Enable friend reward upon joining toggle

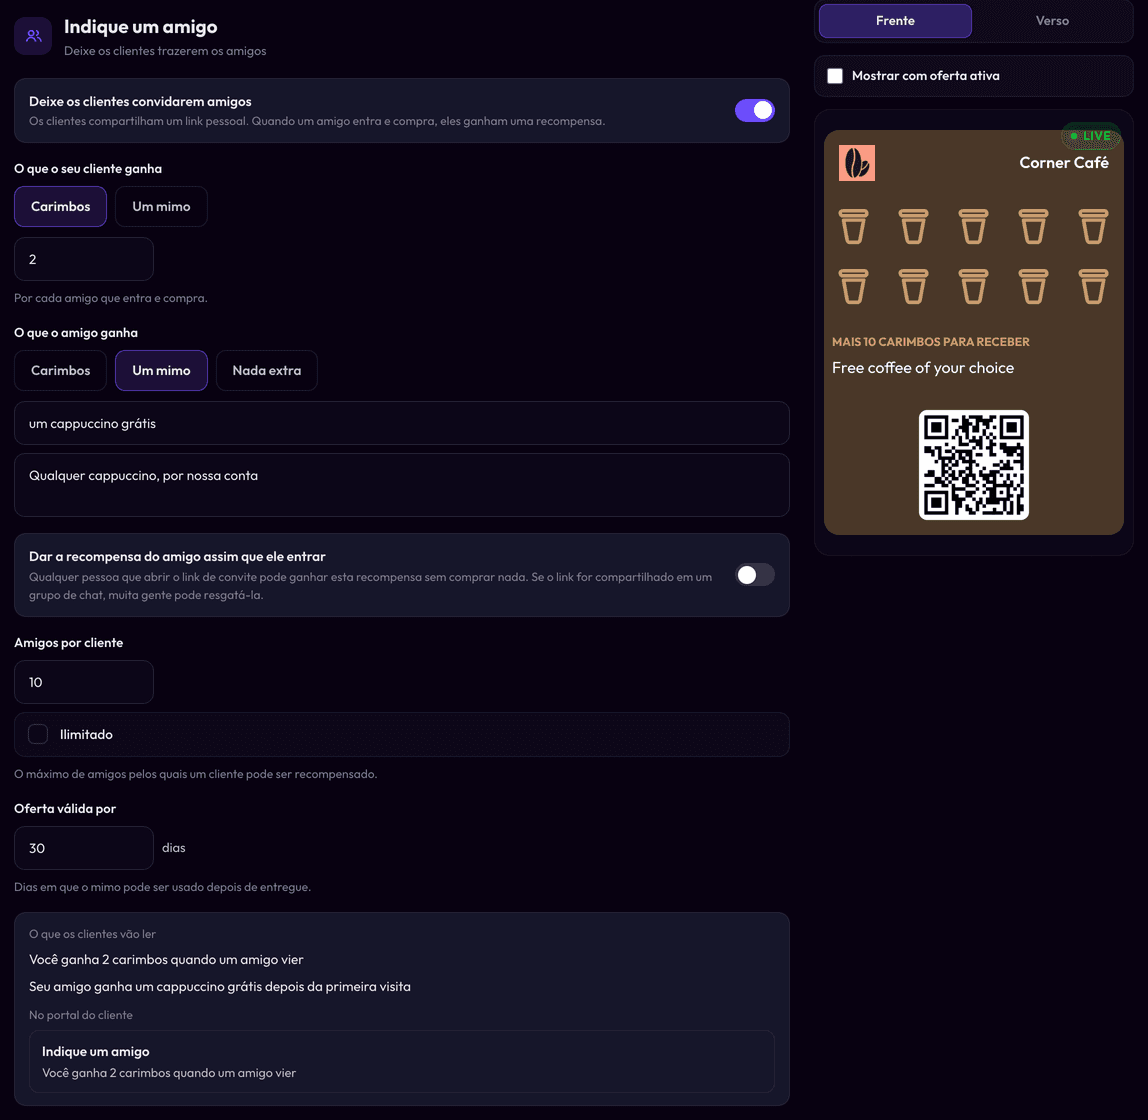coord(755,575)
